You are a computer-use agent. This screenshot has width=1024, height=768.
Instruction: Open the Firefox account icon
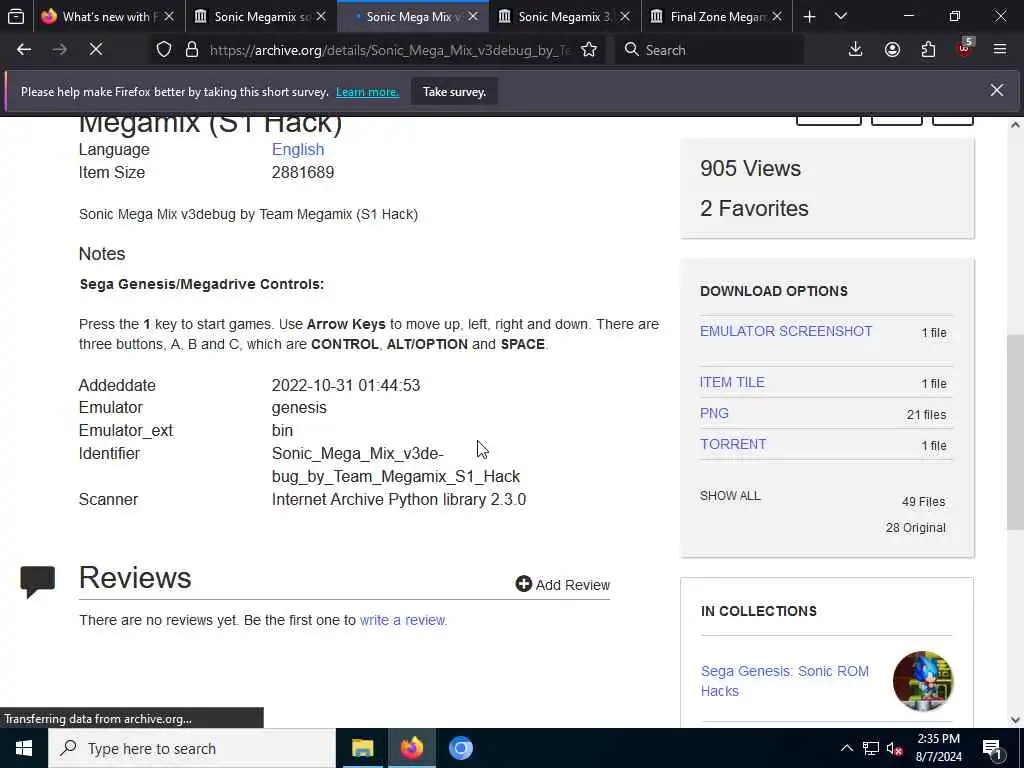[x=892, y=50]
